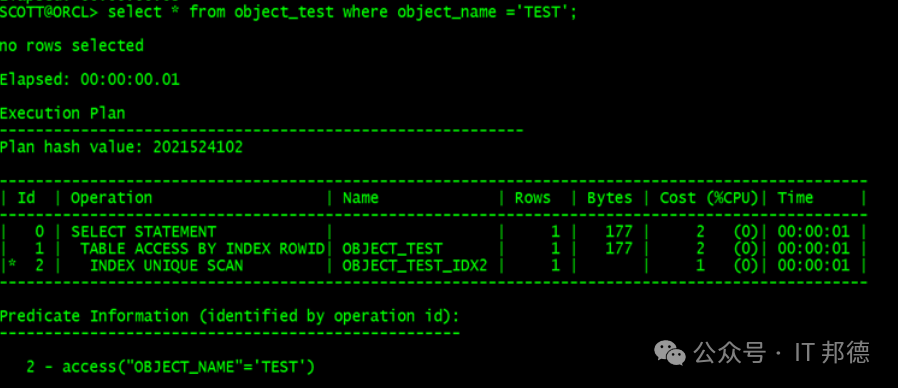Click the OBJECT_TEST_IDX2 index name
898x388 pixels.
(415, 266)
